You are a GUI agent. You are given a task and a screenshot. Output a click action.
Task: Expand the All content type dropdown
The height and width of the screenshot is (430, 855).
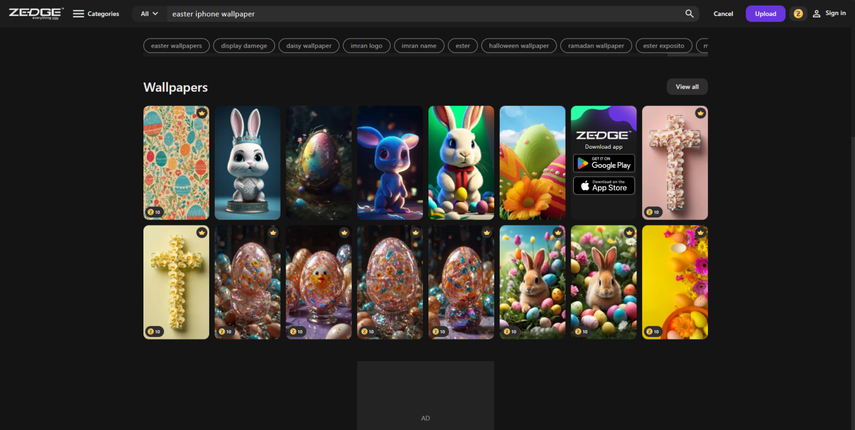149,14
